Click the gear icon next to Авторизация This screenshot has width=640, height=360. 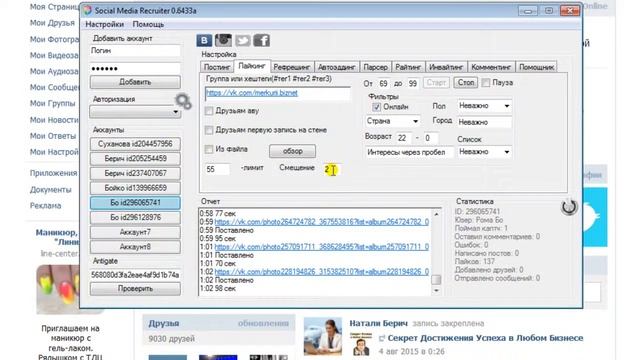[x=183, y=101]
